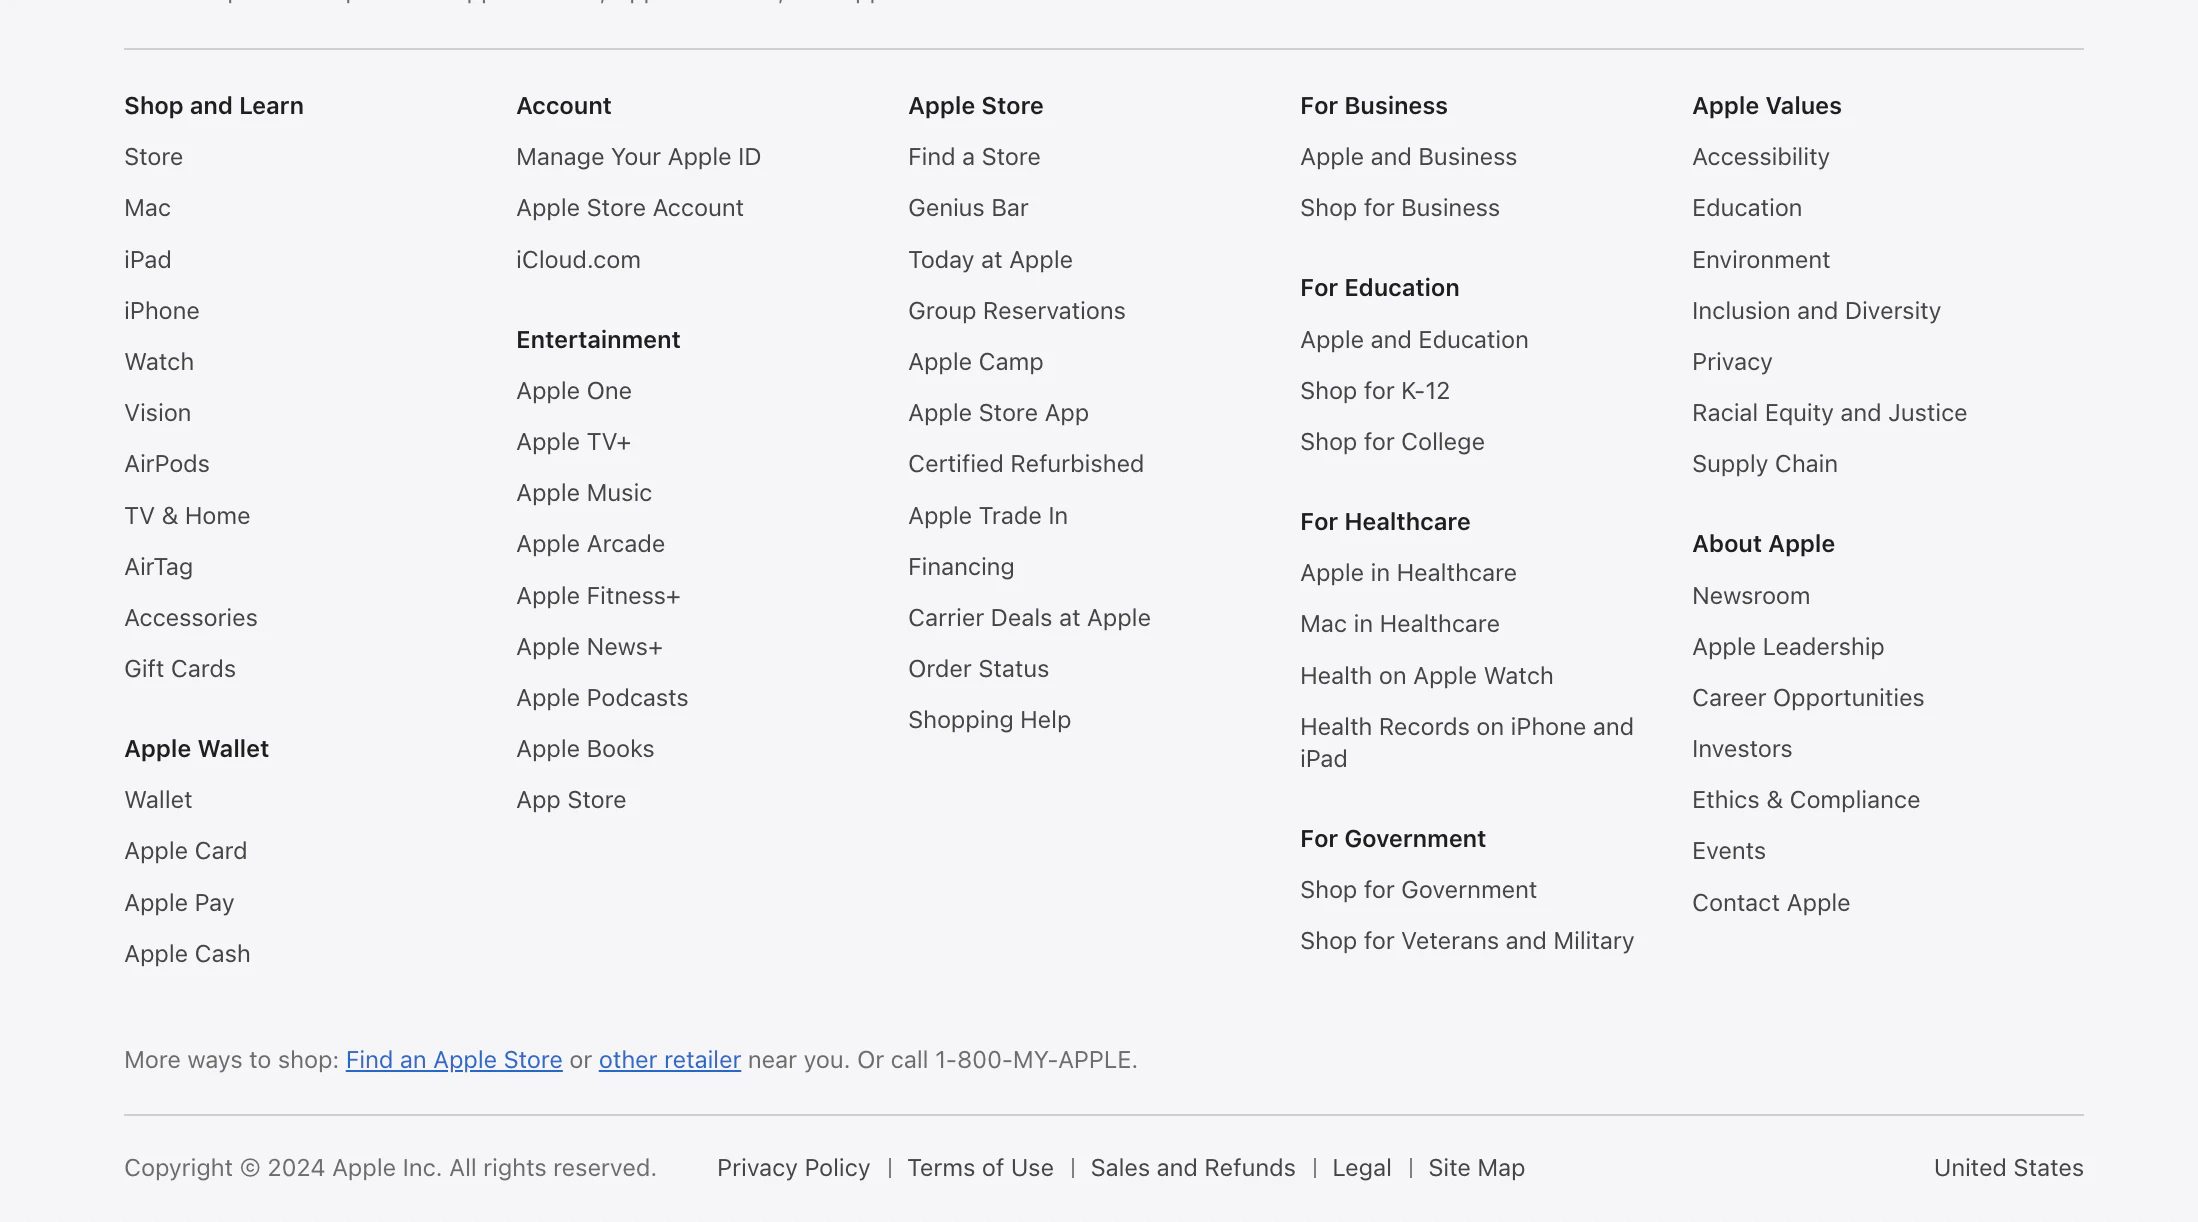Go to the Apple News+ link
Screen dimensions: 2198x1222
tap(589, 647)
